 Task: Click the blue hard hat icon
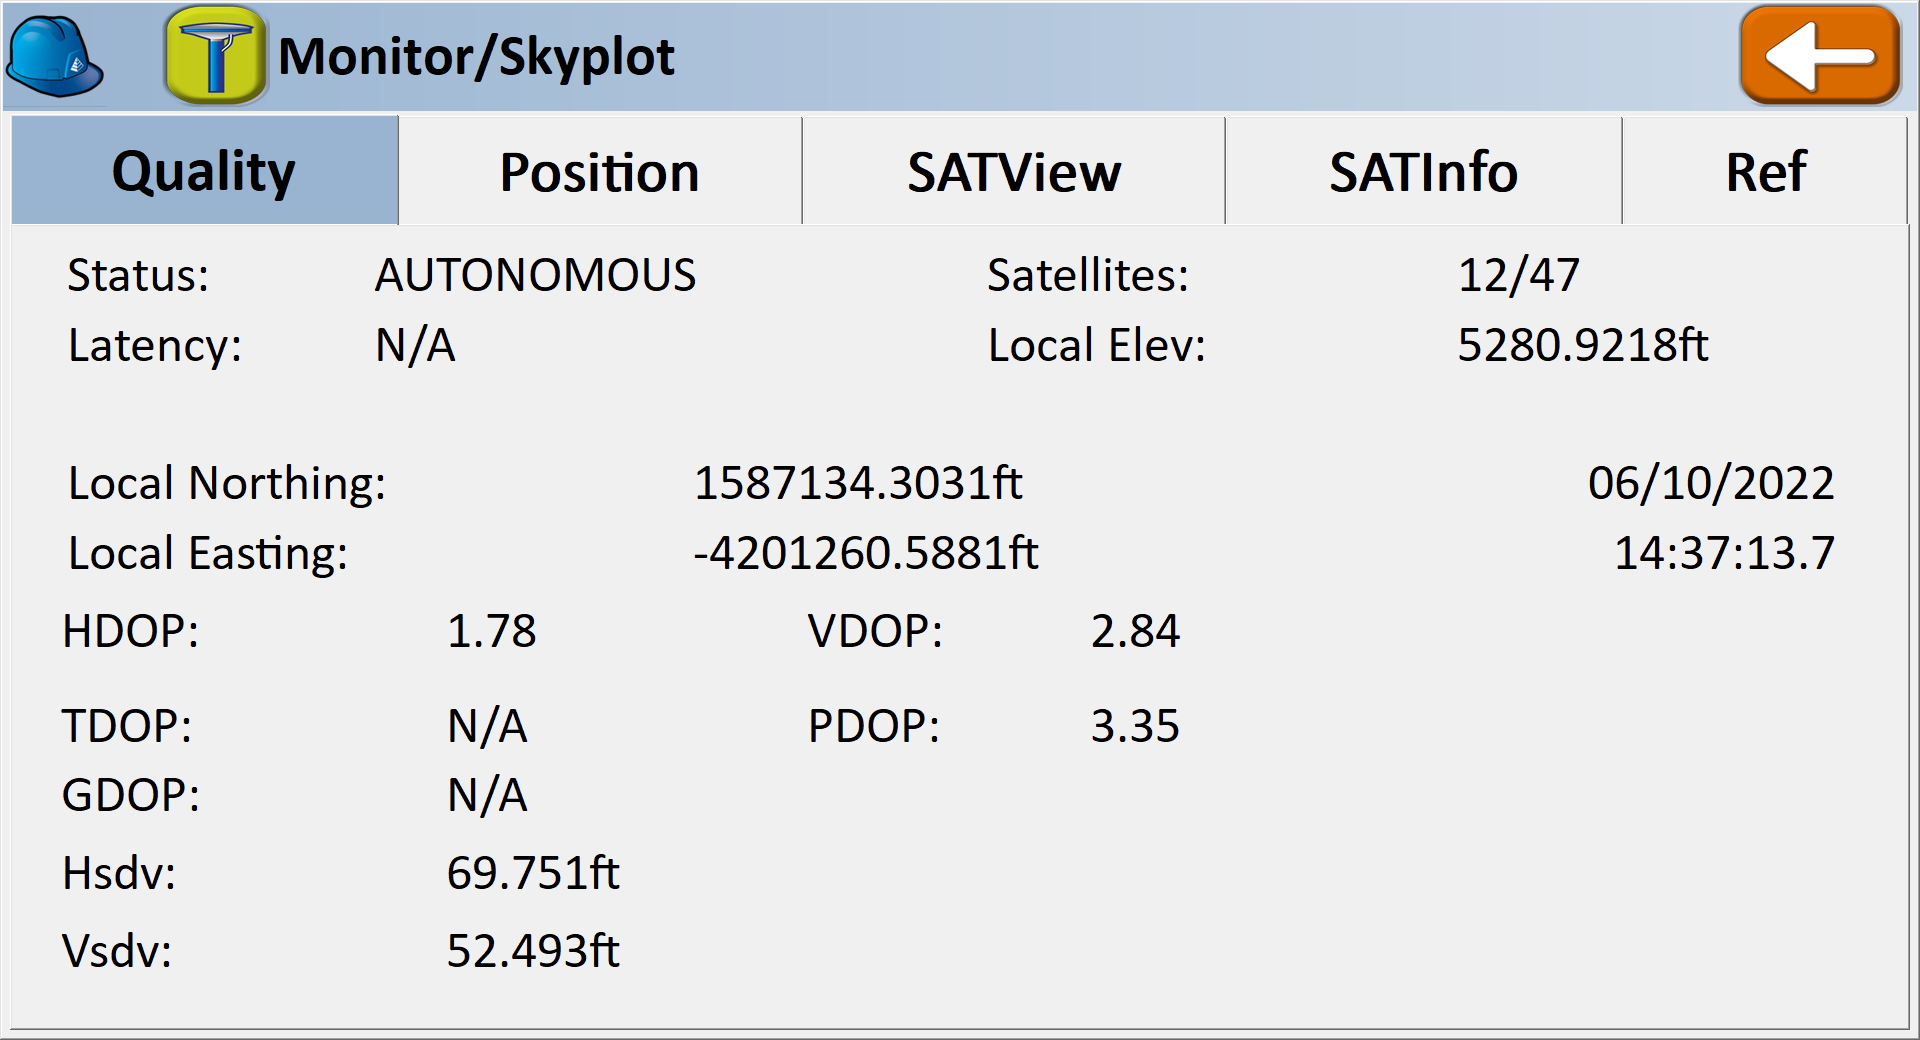point(55,58)
